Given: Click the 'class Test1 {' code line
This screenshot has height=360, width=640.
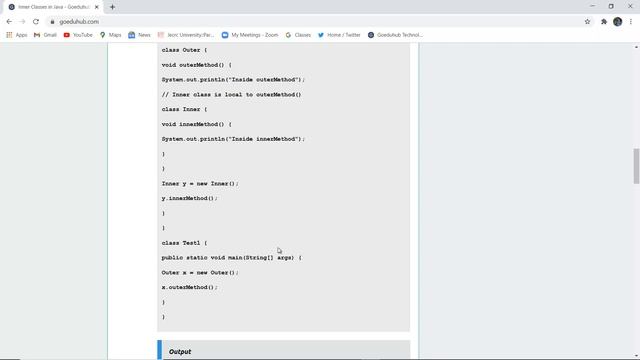Looking at the screenshot, I should pos(184,243).
